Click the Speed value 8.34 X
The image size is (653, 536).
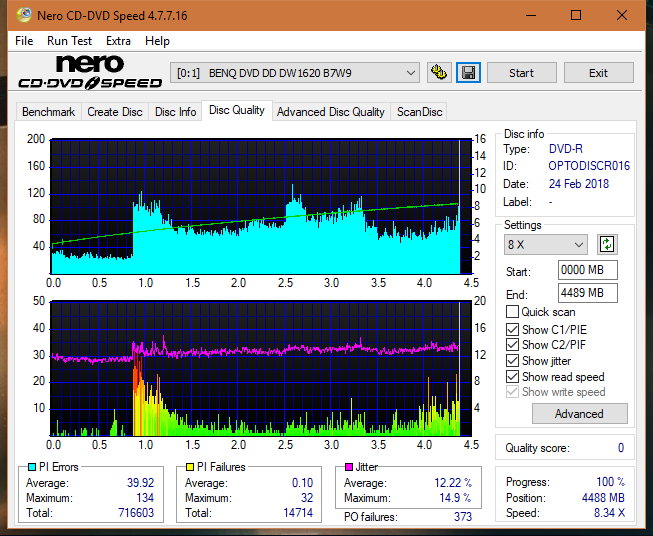click(x=609, y=513)
